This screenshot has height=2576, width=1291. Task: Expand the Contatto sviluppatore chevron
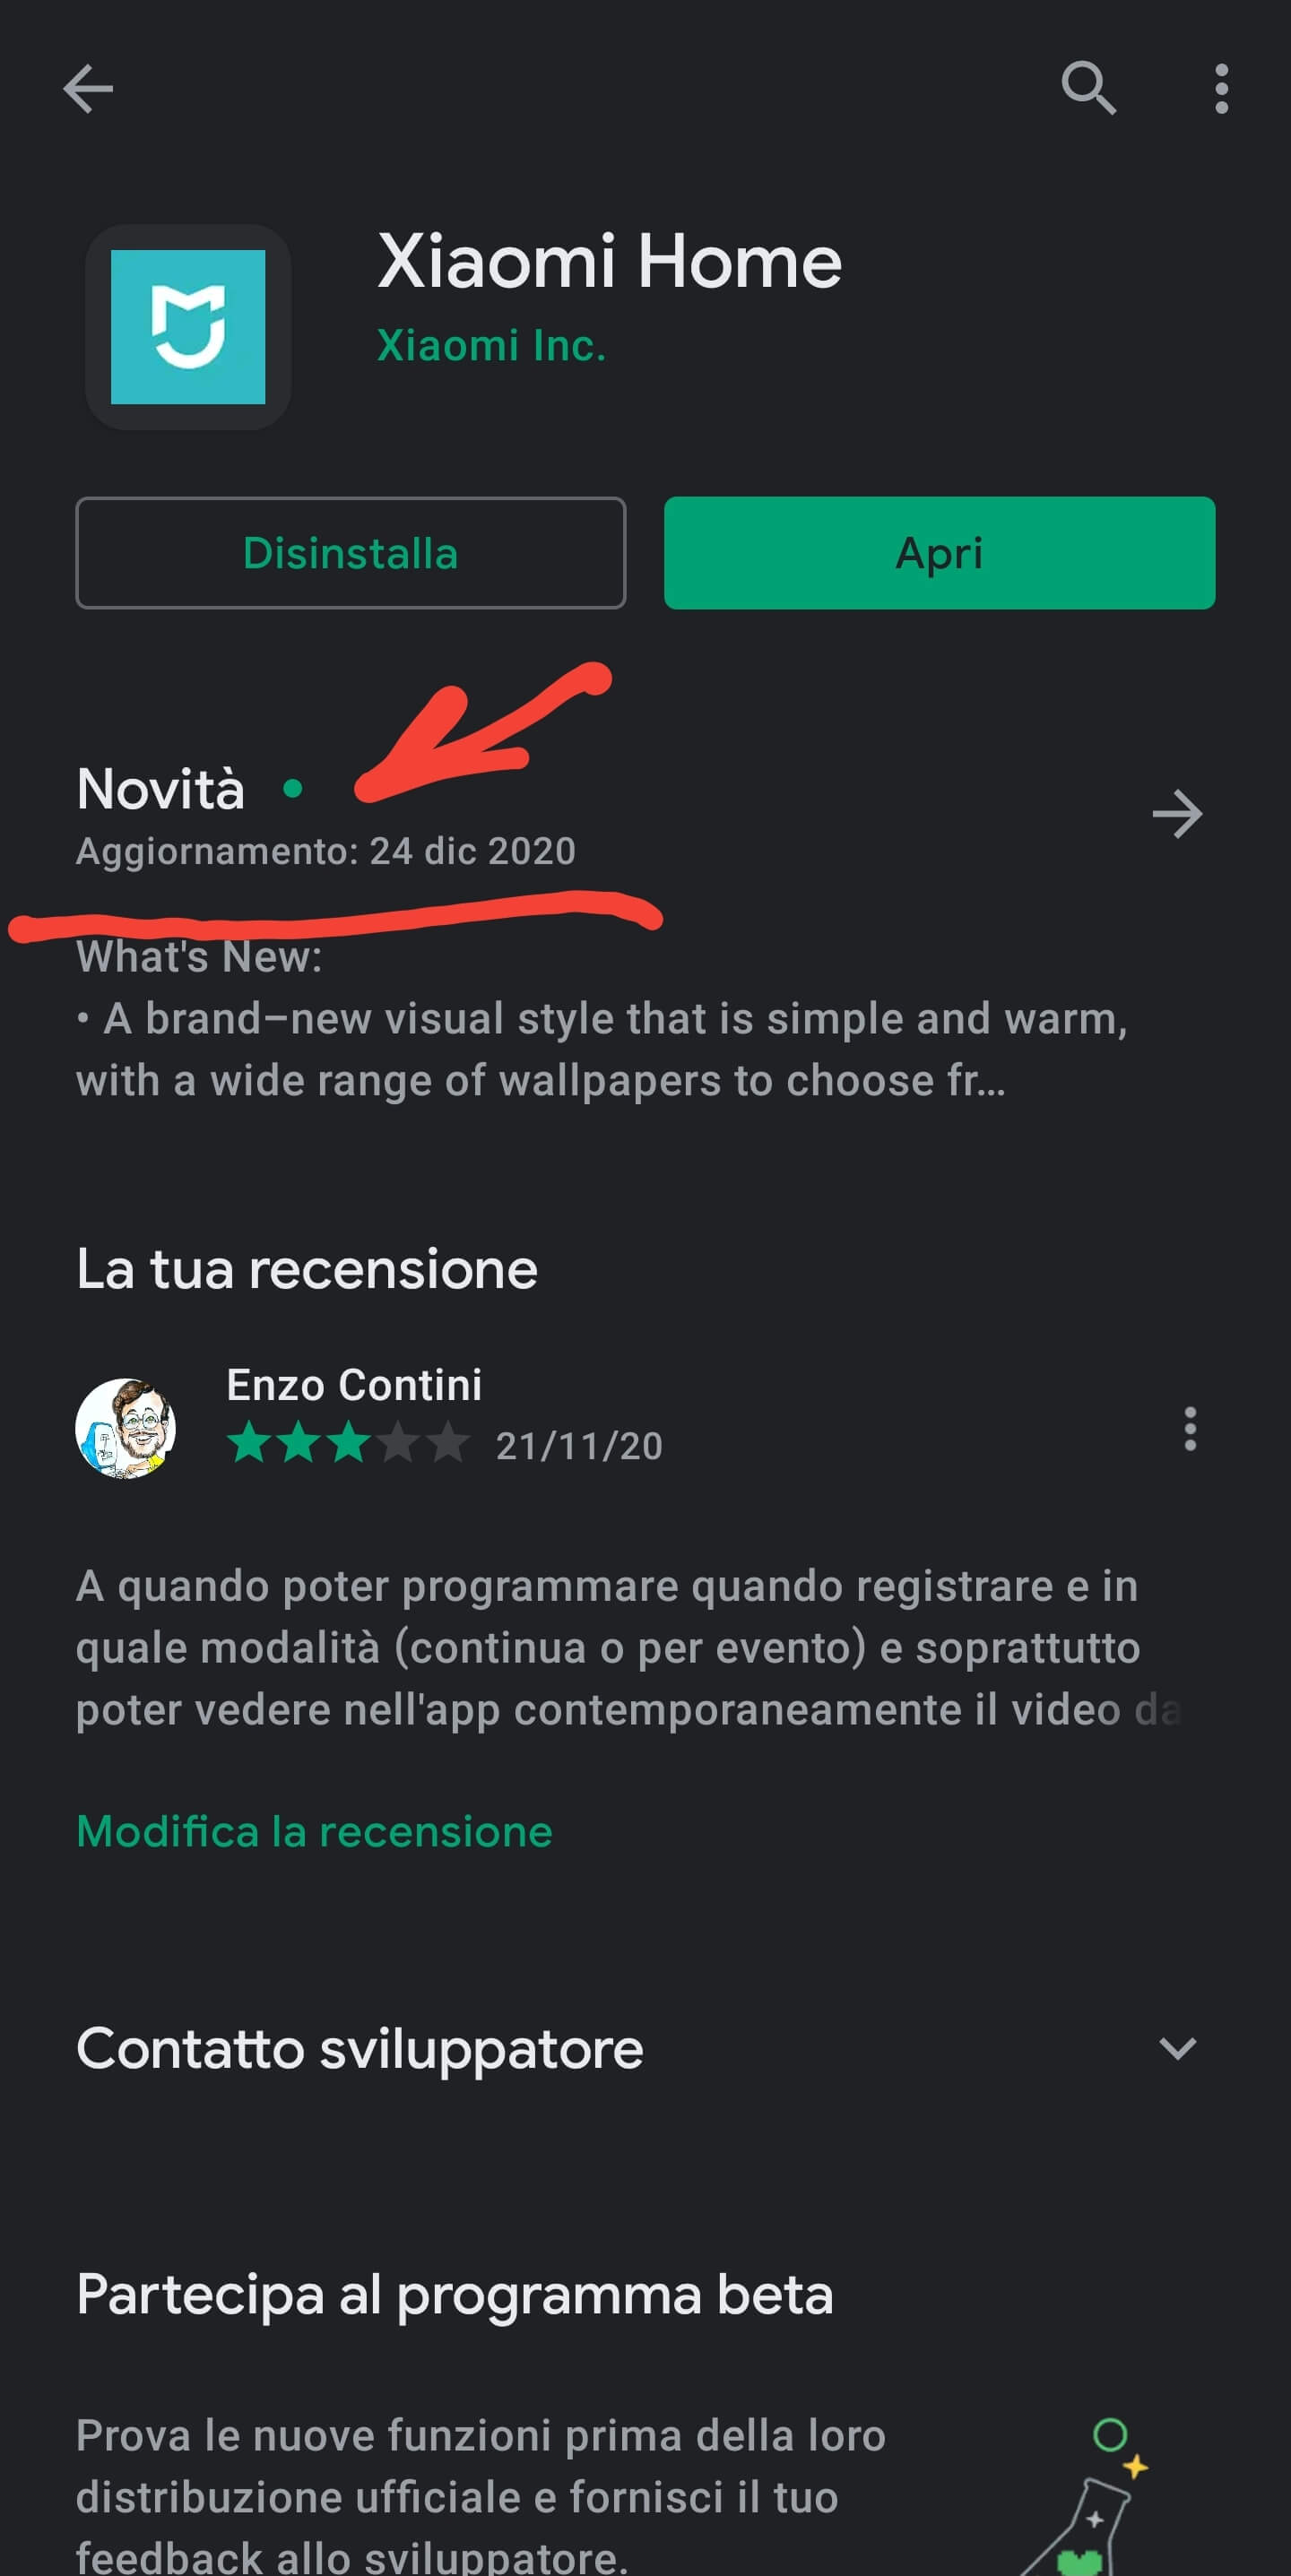1177,2048
